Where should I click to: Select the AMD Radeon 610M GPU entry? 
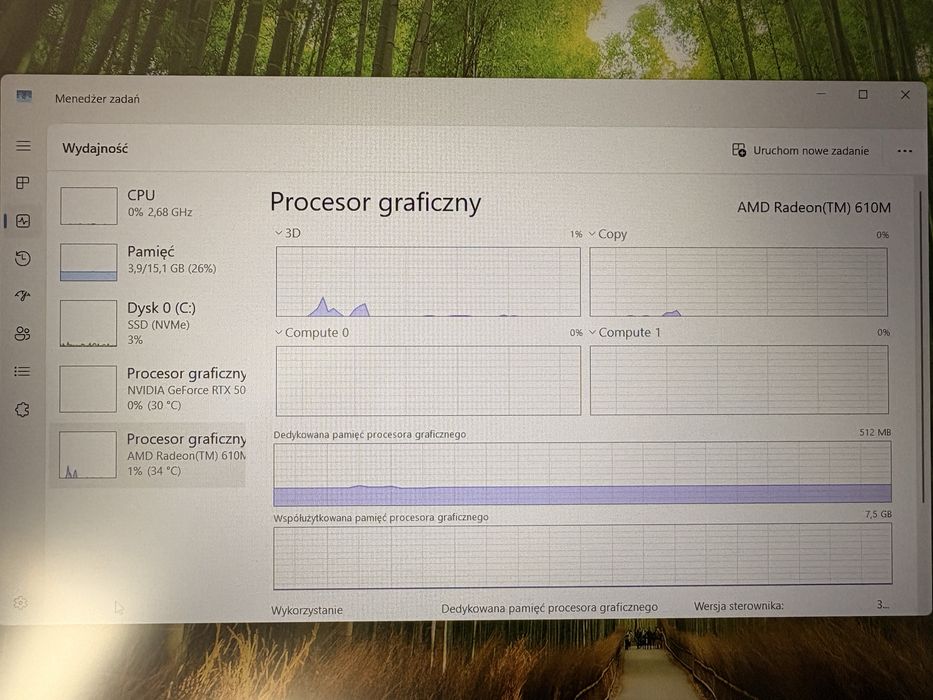pos(149,455)
